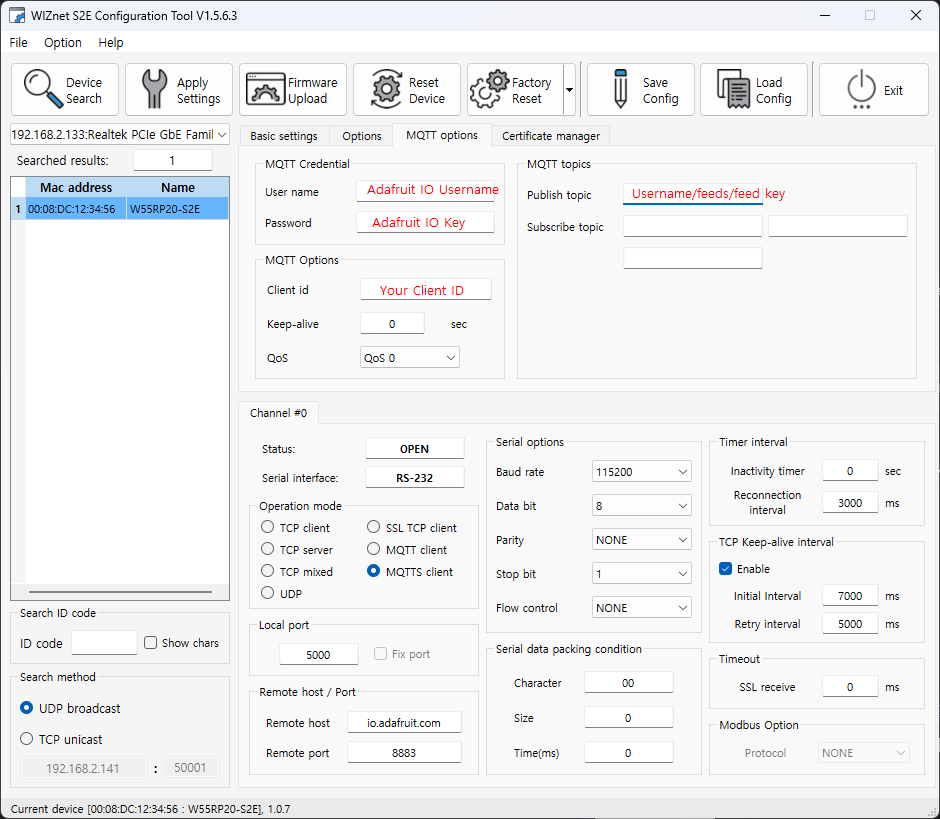Click the Device Search magnifier icon
The height and width of the screenshot is (819, 940).
click(43, 89)
